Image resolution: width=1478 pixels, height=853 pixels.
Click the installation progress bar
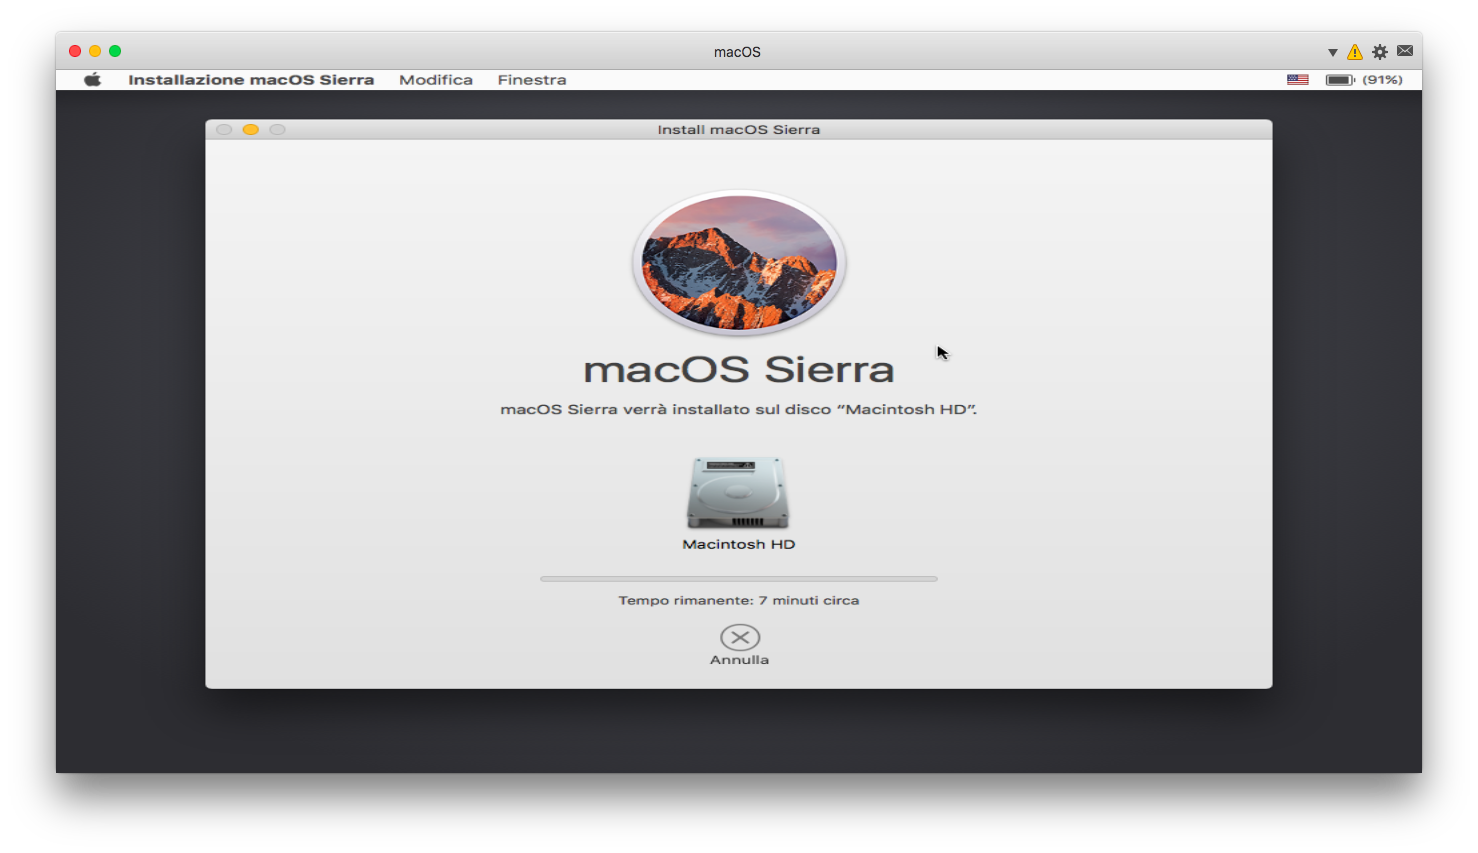739,579
